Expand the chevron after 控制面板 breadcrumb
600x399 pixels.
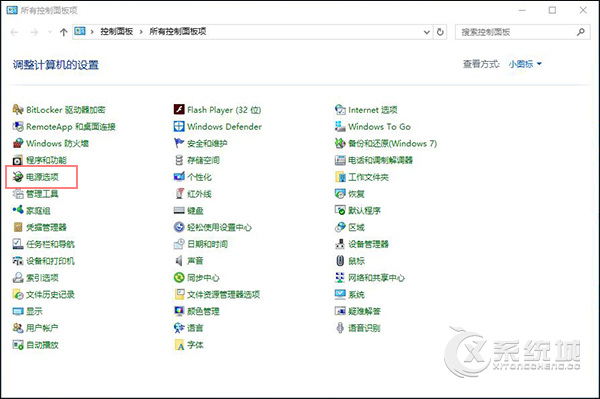[141, 32]
